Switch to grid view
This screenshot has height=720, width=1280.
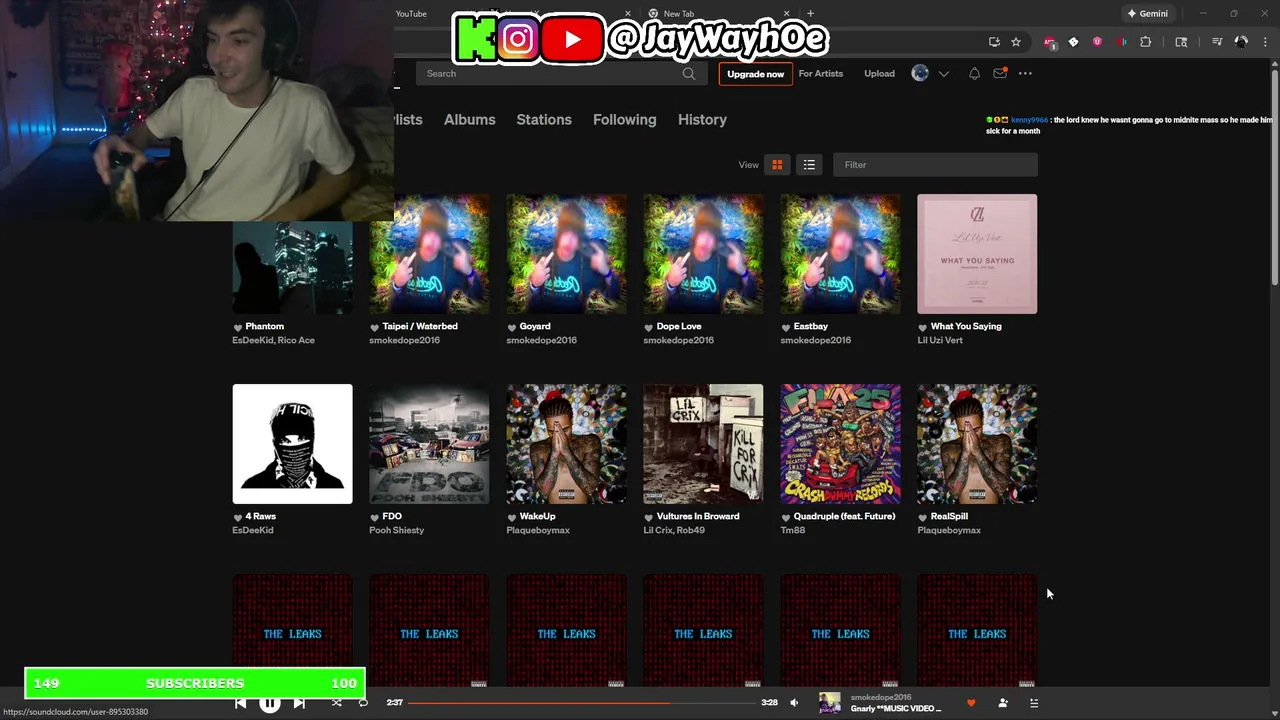point(777,165)
